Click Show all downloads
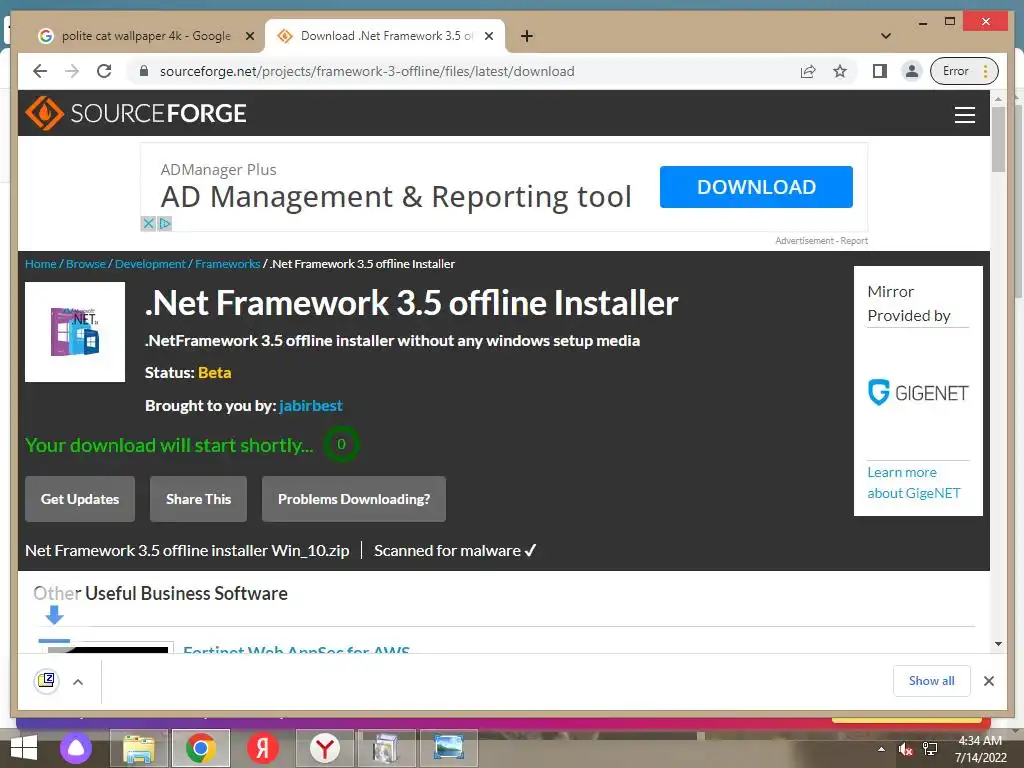Screen dimensions: 1024x768 (931, 681)
